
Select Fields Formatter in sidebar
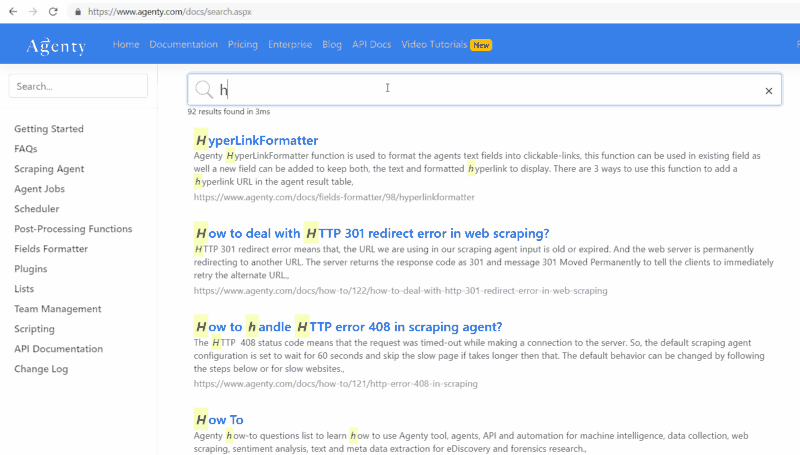[51, 248]
